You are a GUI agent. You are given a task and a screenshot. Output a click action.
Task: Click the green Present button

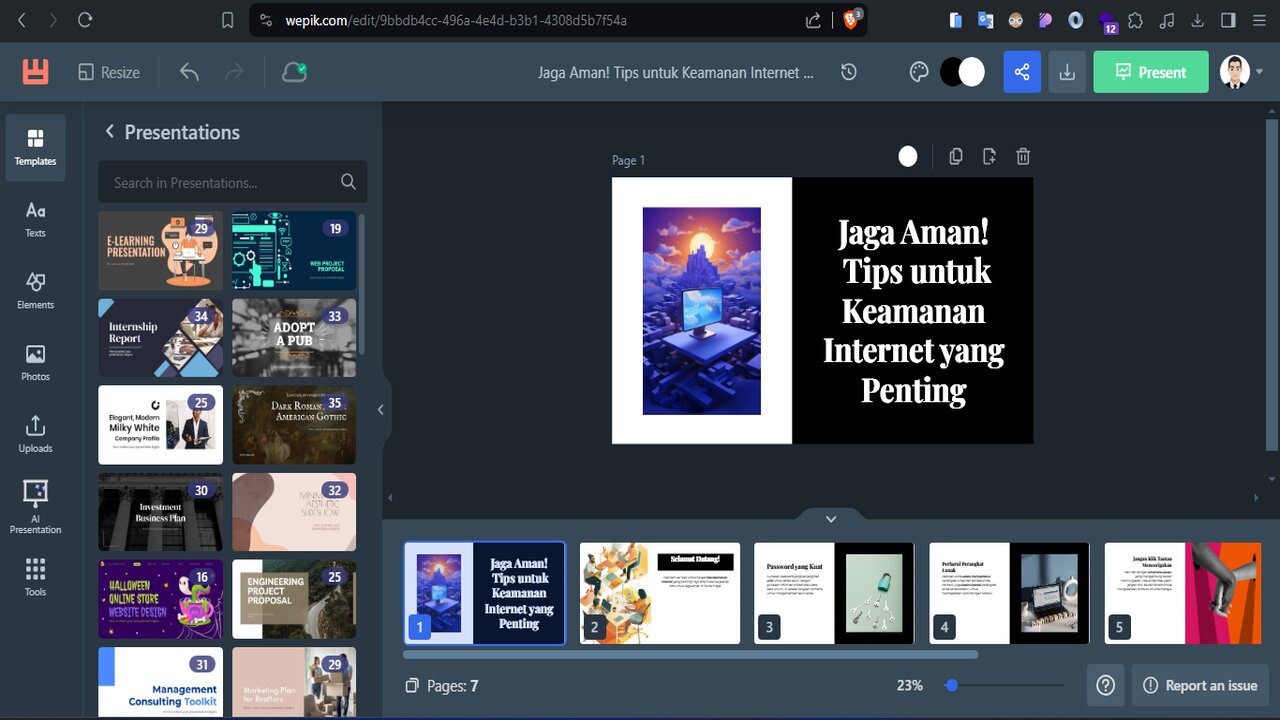click(1150, 72)
